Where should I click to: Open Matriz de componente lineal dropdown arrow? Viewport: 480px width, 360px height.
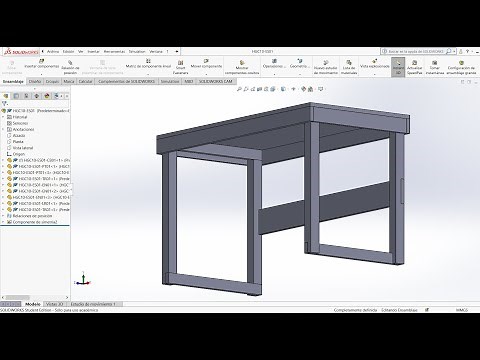click(148, 74)
